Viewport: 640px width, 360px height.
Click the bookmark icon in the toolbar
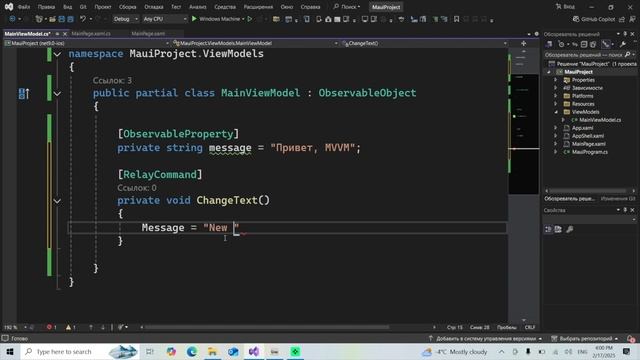[x=456, y=19]
